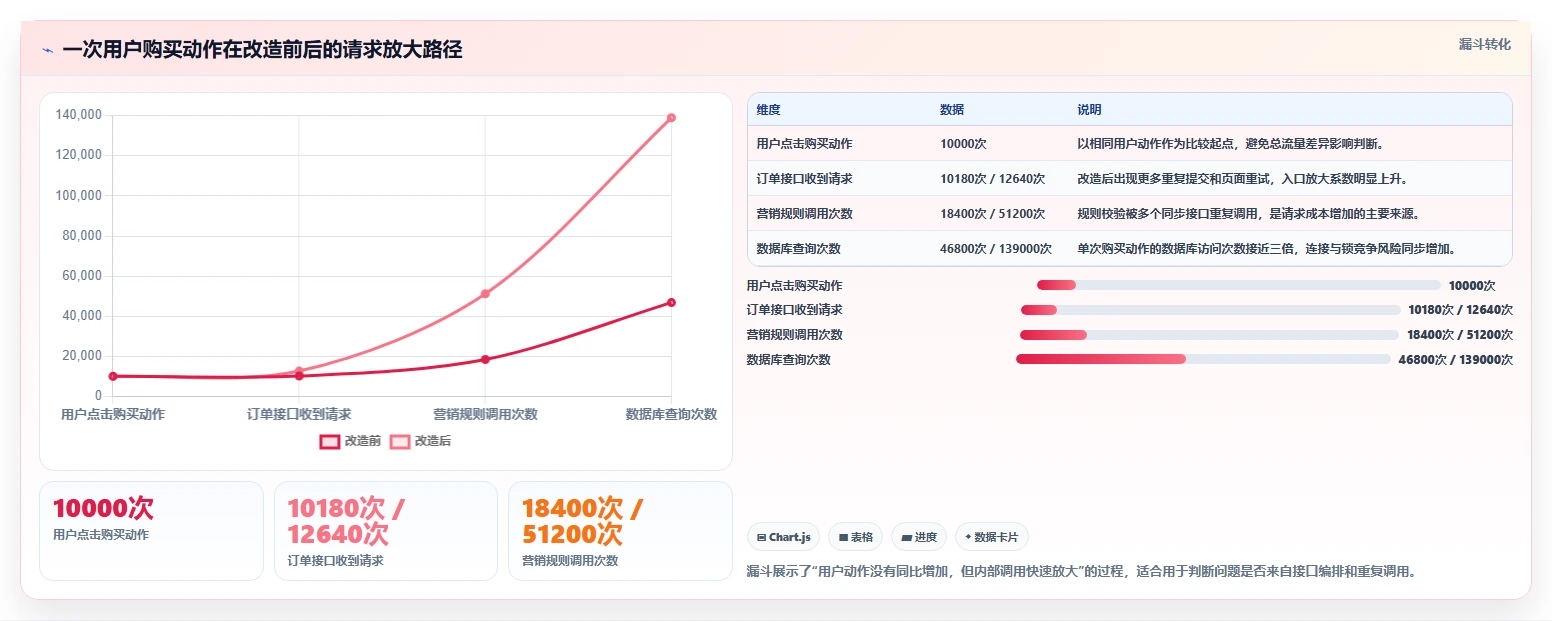
Task: Click the 10180次 / 12640次 progress bar value
Action: point(1460,310)
